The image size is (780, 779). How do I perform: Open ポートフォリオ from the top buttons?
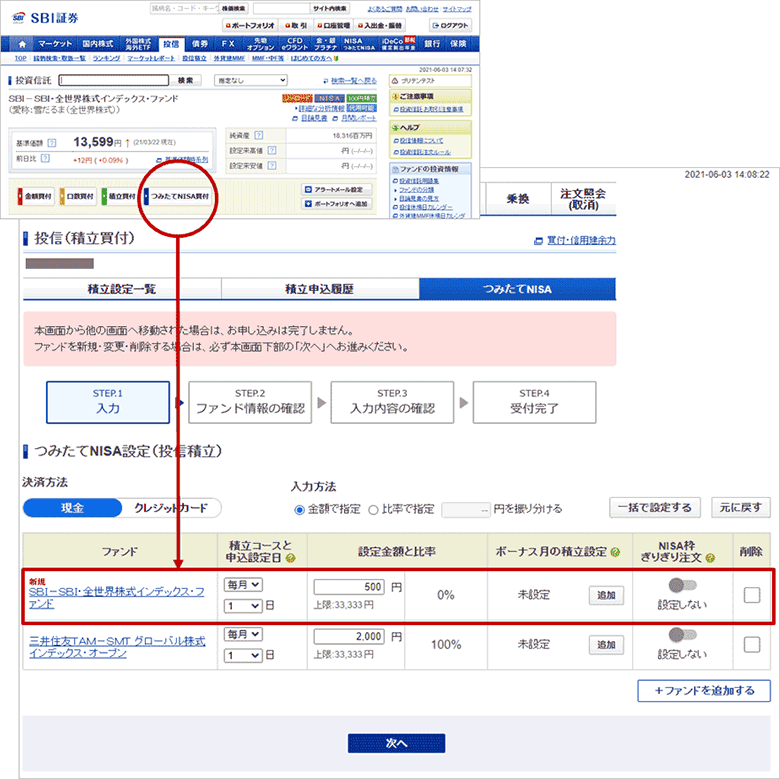250,25
